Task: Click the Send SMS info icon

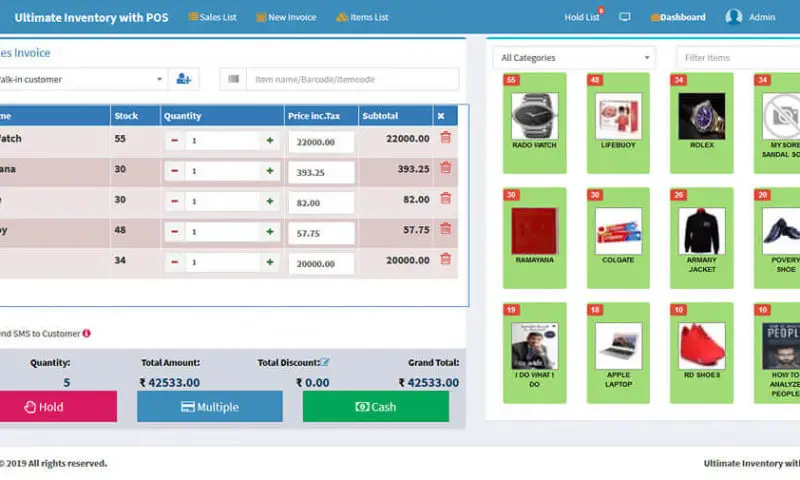Action: click(x=87, y=333)
